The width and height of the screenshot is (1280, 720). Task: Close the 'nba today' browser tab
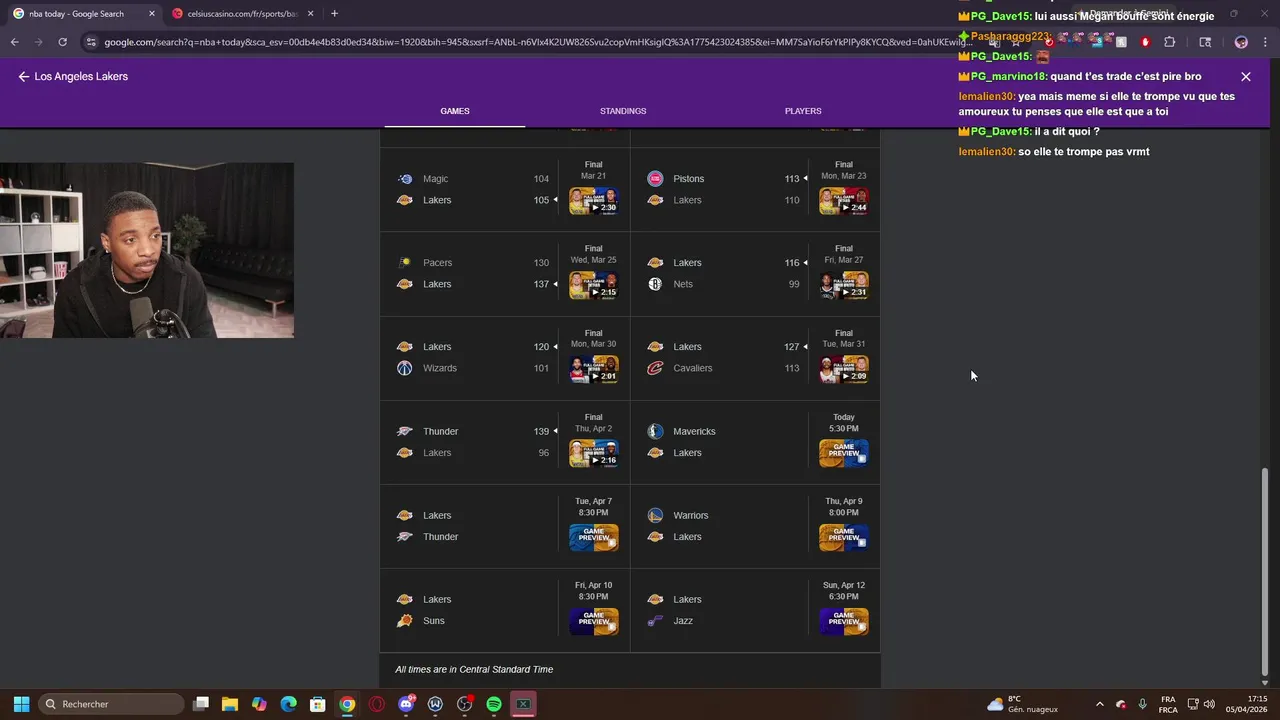tap(152, 14)
